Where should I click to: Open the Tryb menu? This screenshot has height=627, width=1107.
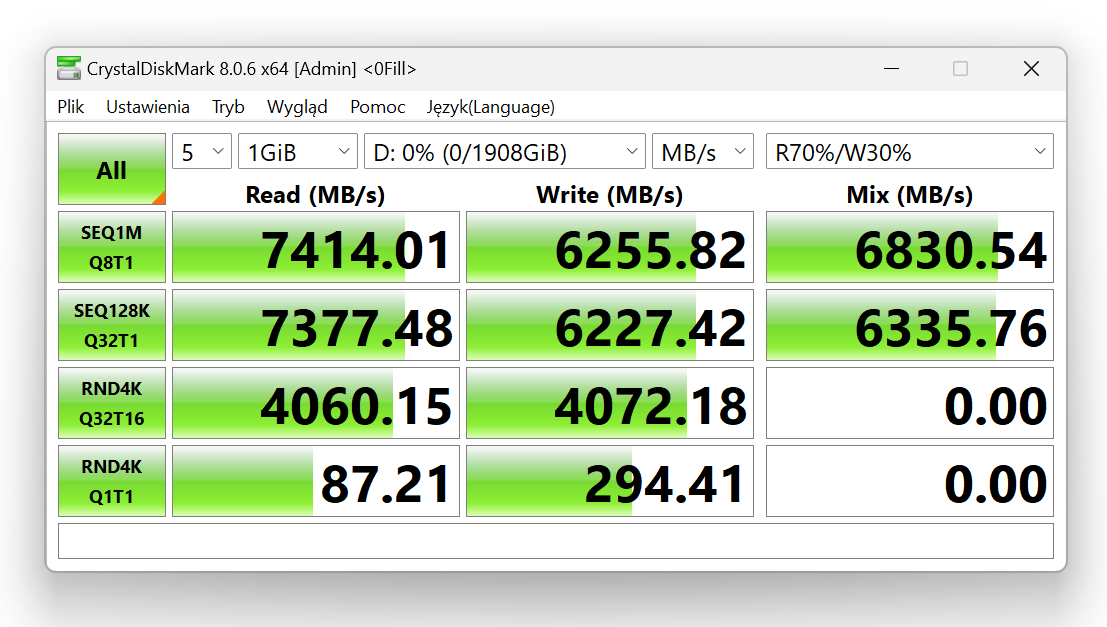(x=228, y=107)
